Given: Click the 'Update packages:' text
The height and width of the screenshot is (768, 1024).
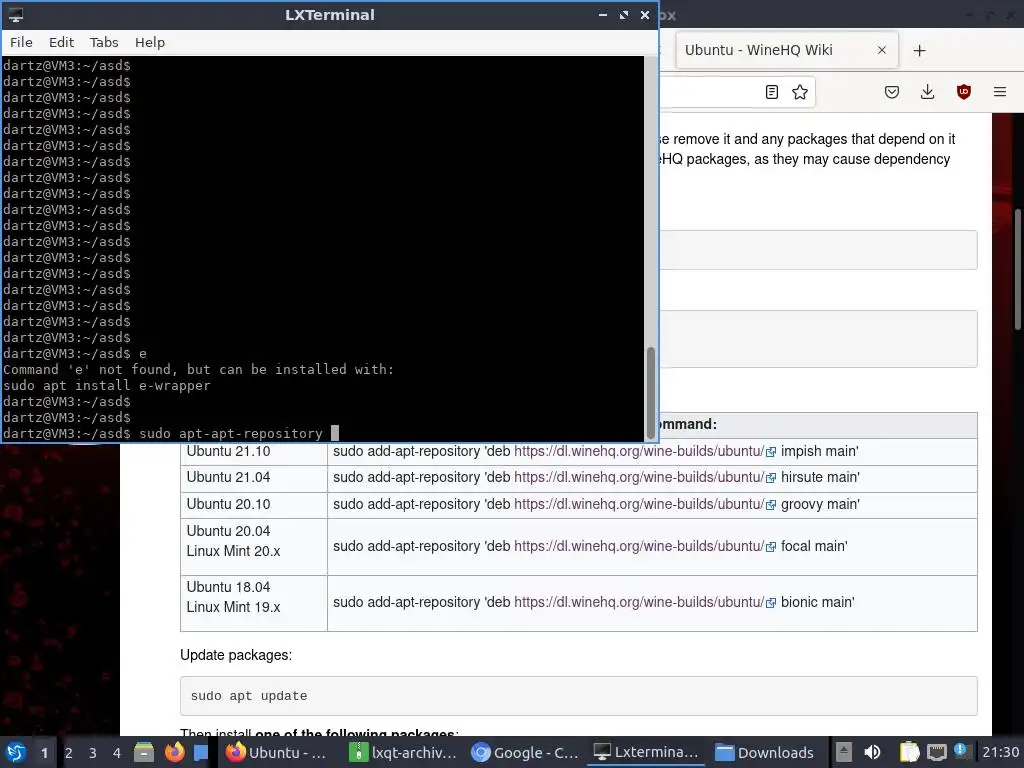Looking at the screenshot, I should tap(236, 655).
